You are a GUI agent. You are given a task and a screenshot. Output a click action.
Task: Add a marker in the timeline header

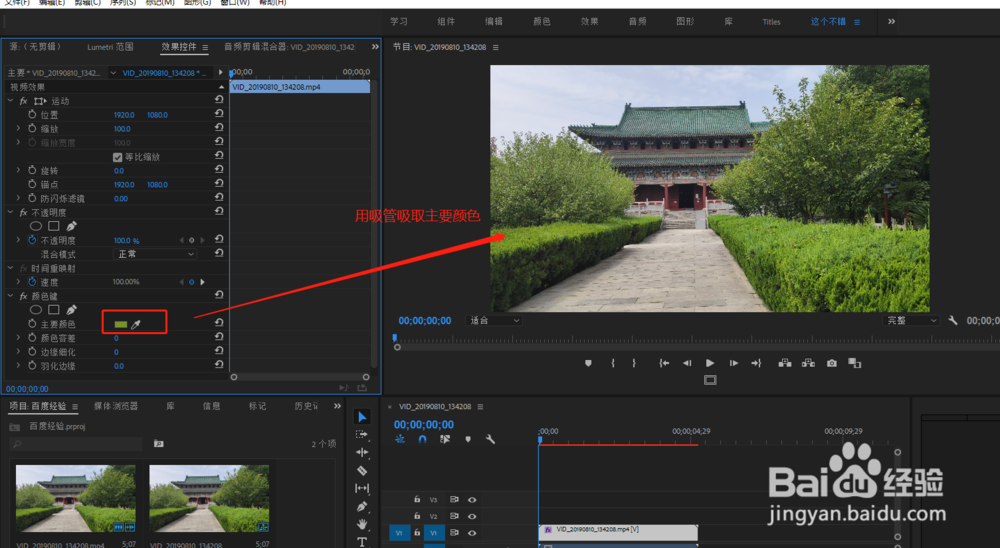tap(468, 440)
